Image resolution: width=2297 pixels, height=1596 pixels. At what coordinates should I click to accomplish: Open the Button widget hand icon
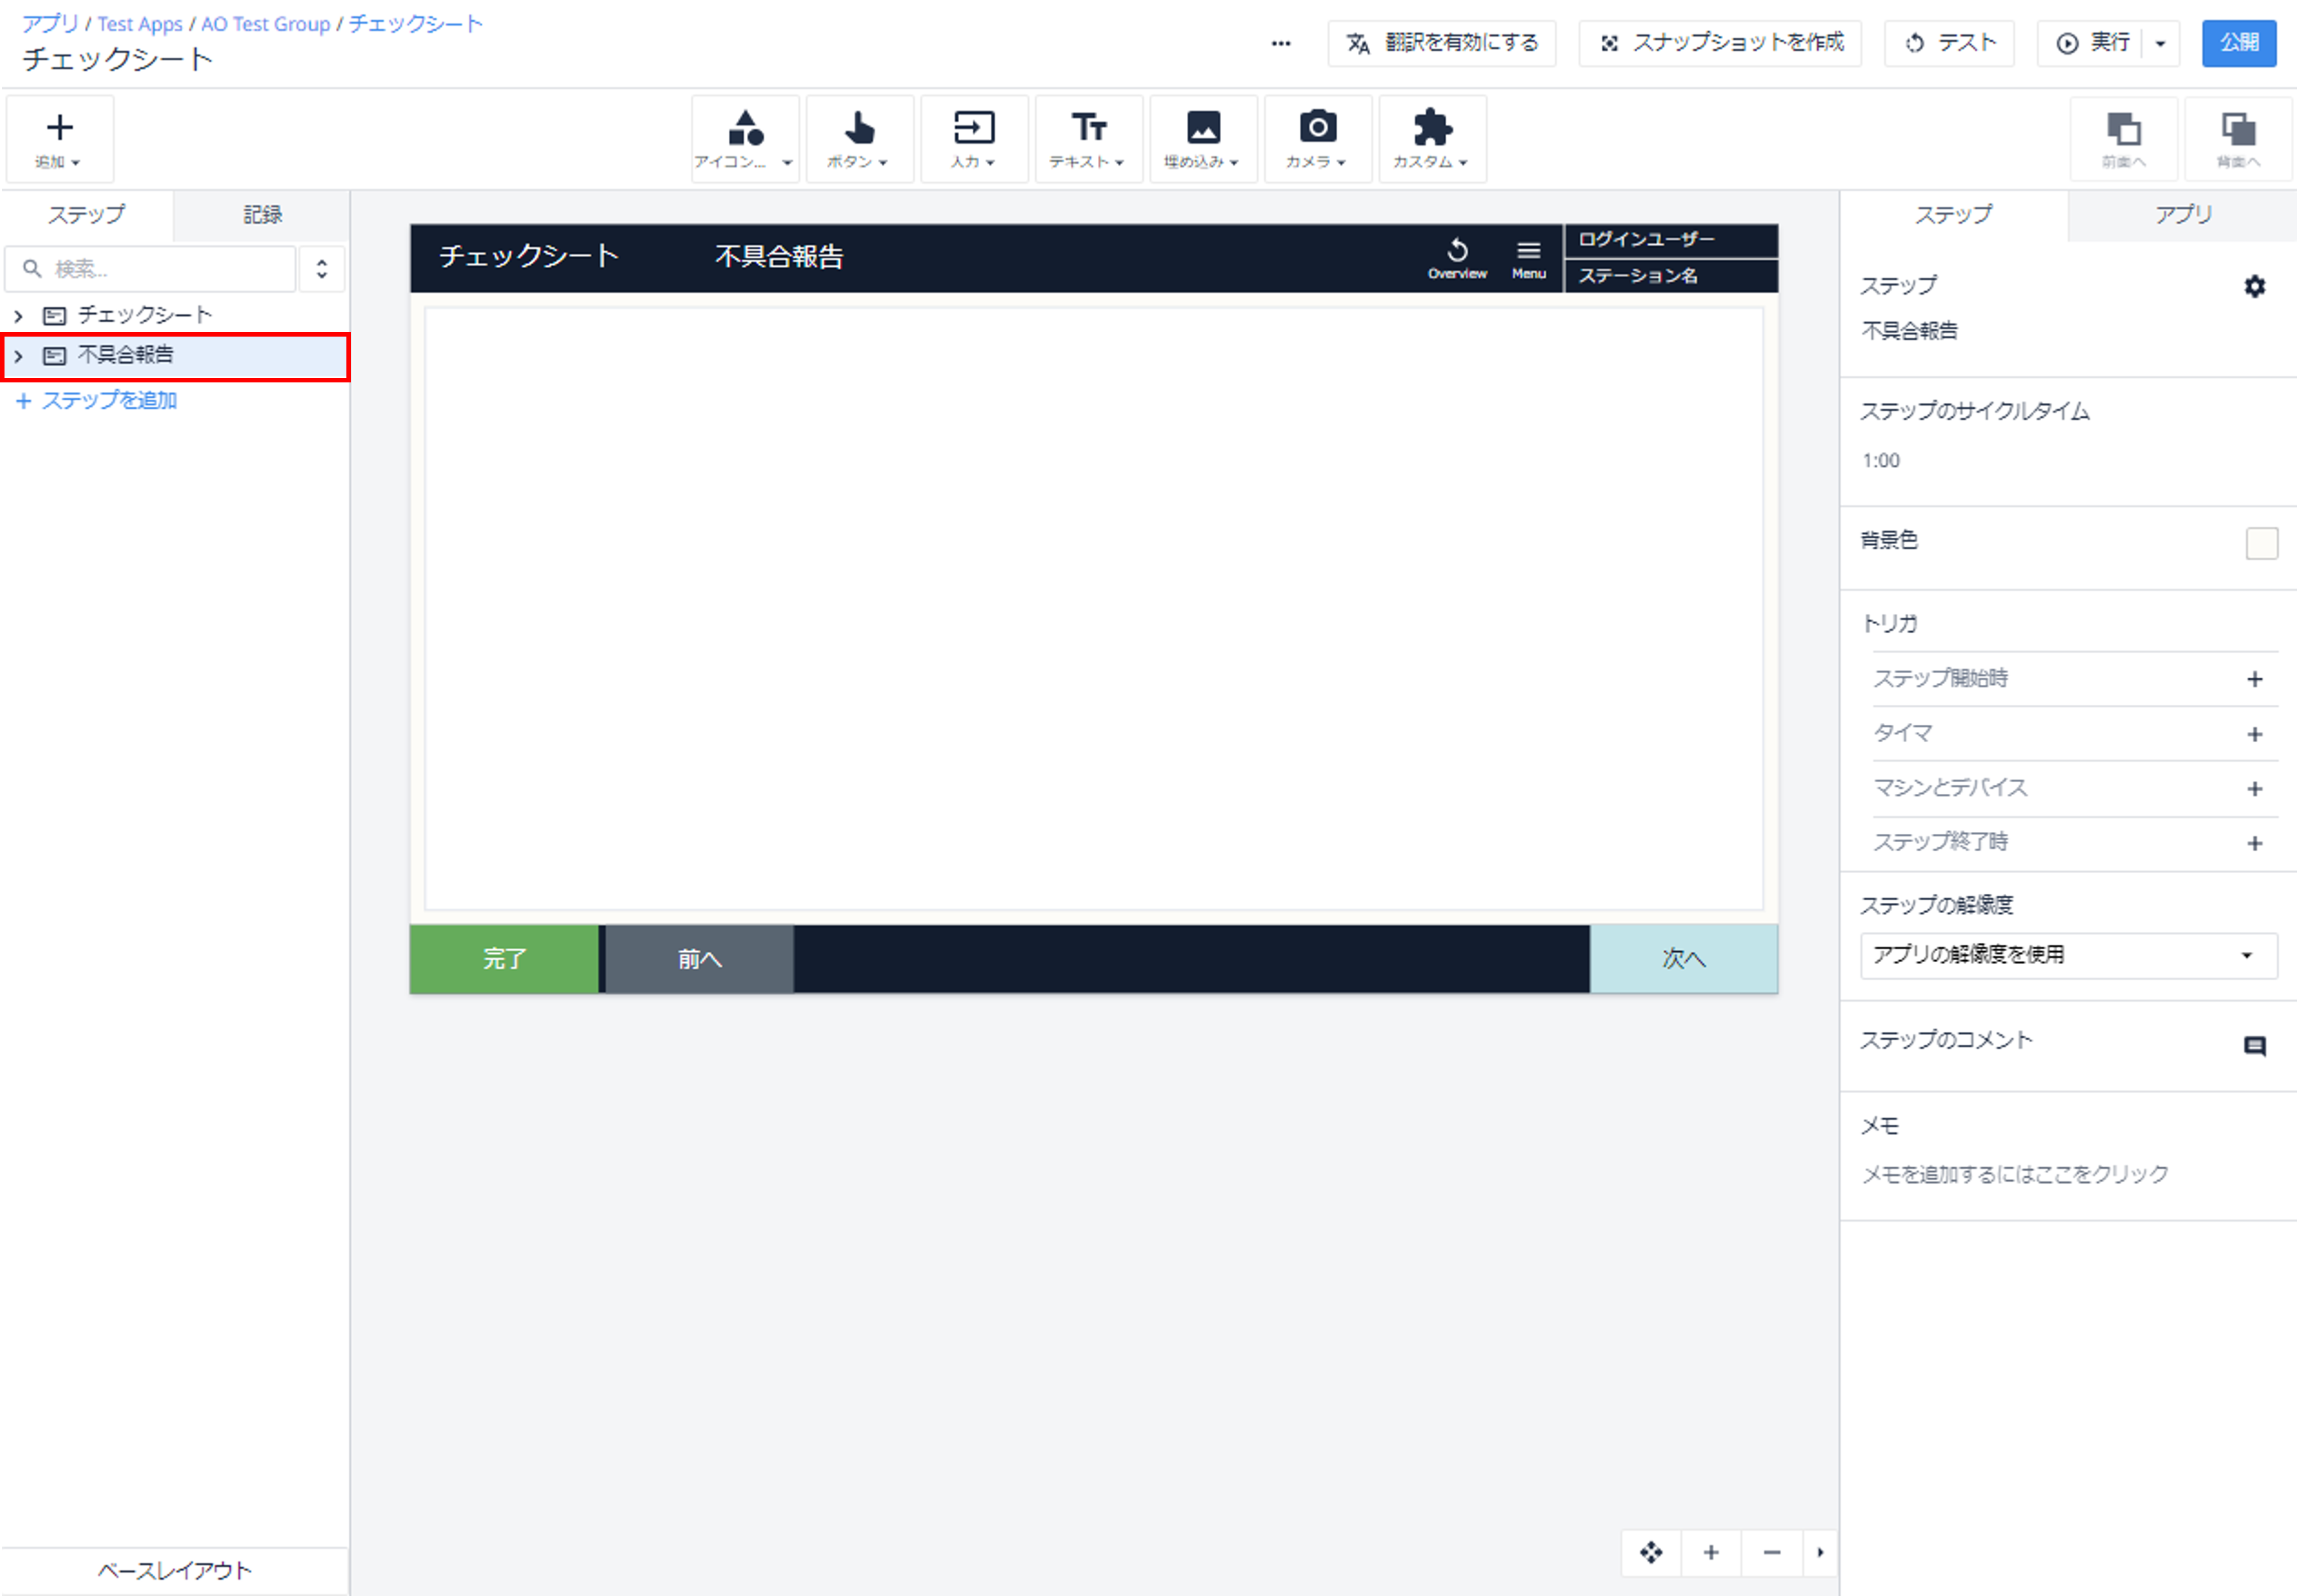[859, 128]
